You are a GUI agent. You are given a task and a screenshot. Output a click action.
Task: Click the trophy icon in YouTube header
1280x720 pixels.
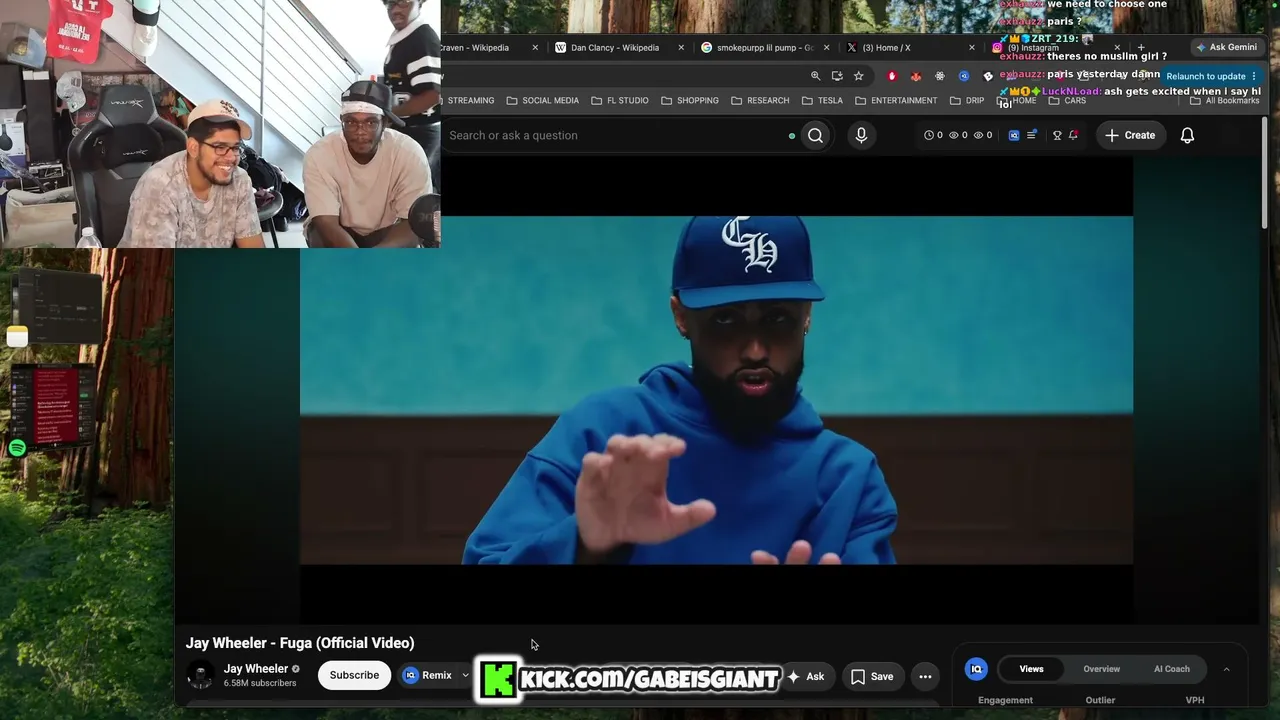[x=1057, y=135]
